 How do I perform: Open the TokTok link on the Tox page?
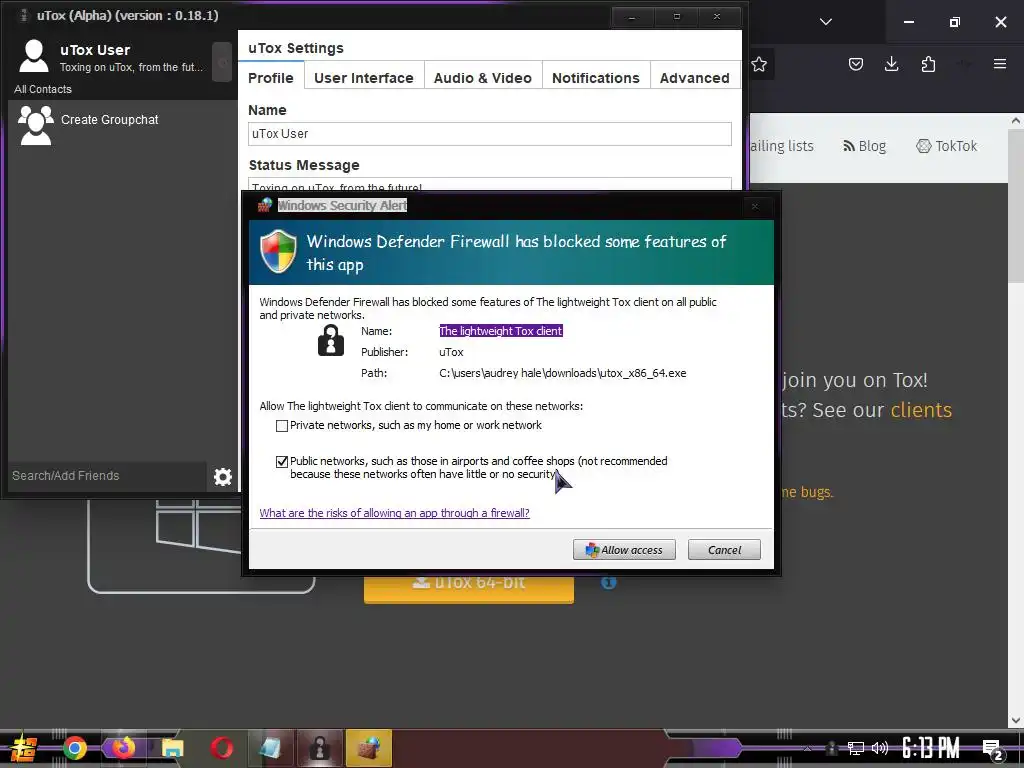click(946, 146)
